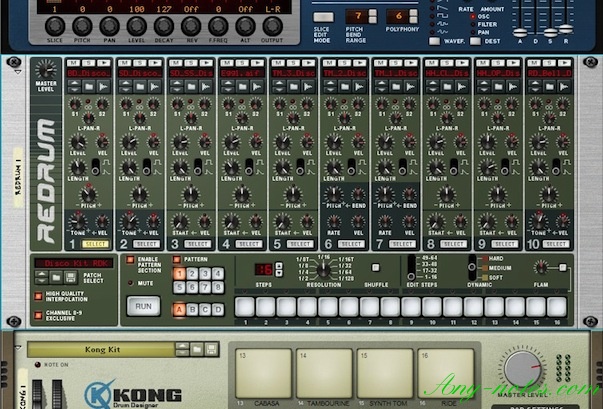
Task: Browse sample folder for Redrum channel 9
Action: point(498,87)
